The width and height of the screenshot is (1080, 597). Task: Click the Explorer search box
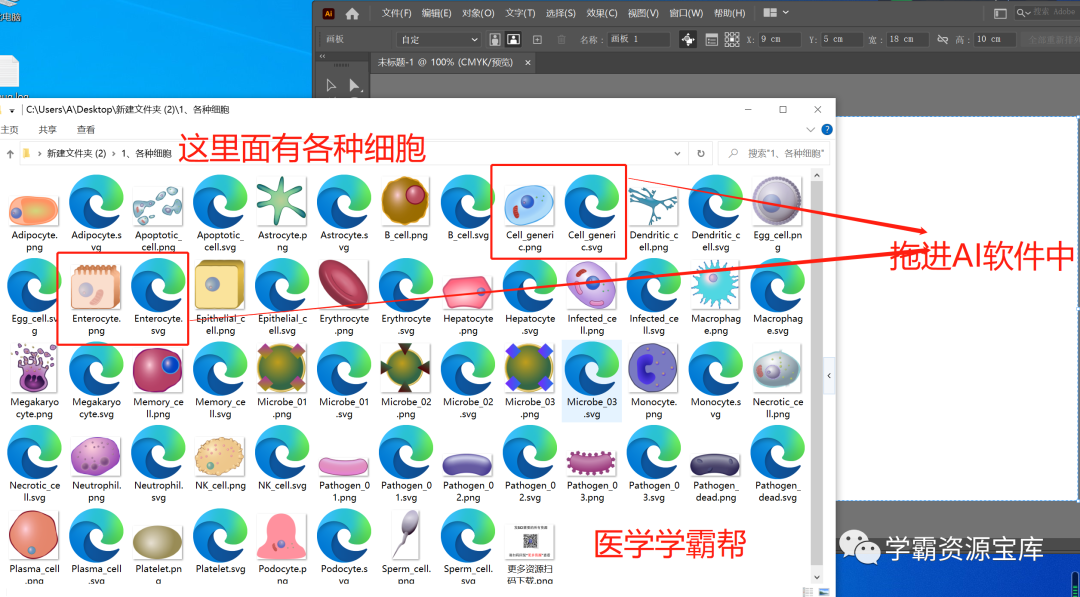(774, 154)
